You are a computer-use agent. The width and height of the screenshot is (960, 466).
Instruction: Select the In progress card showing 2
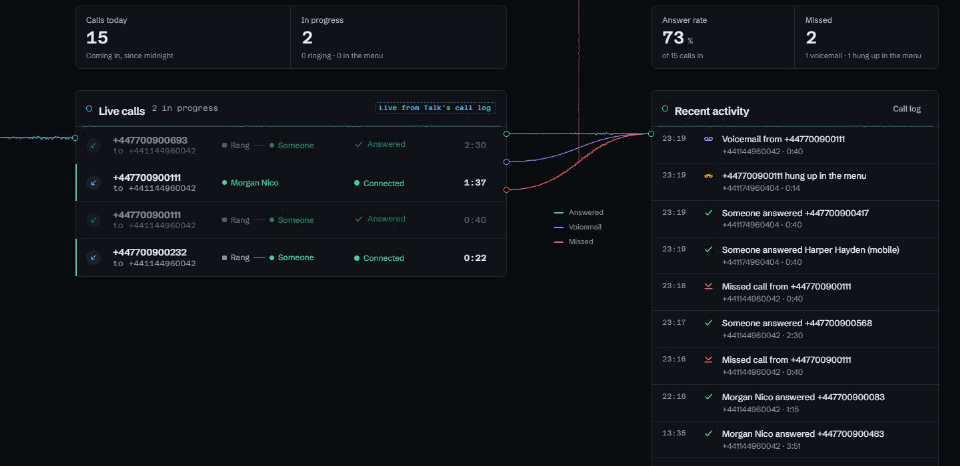pos(398,37)
